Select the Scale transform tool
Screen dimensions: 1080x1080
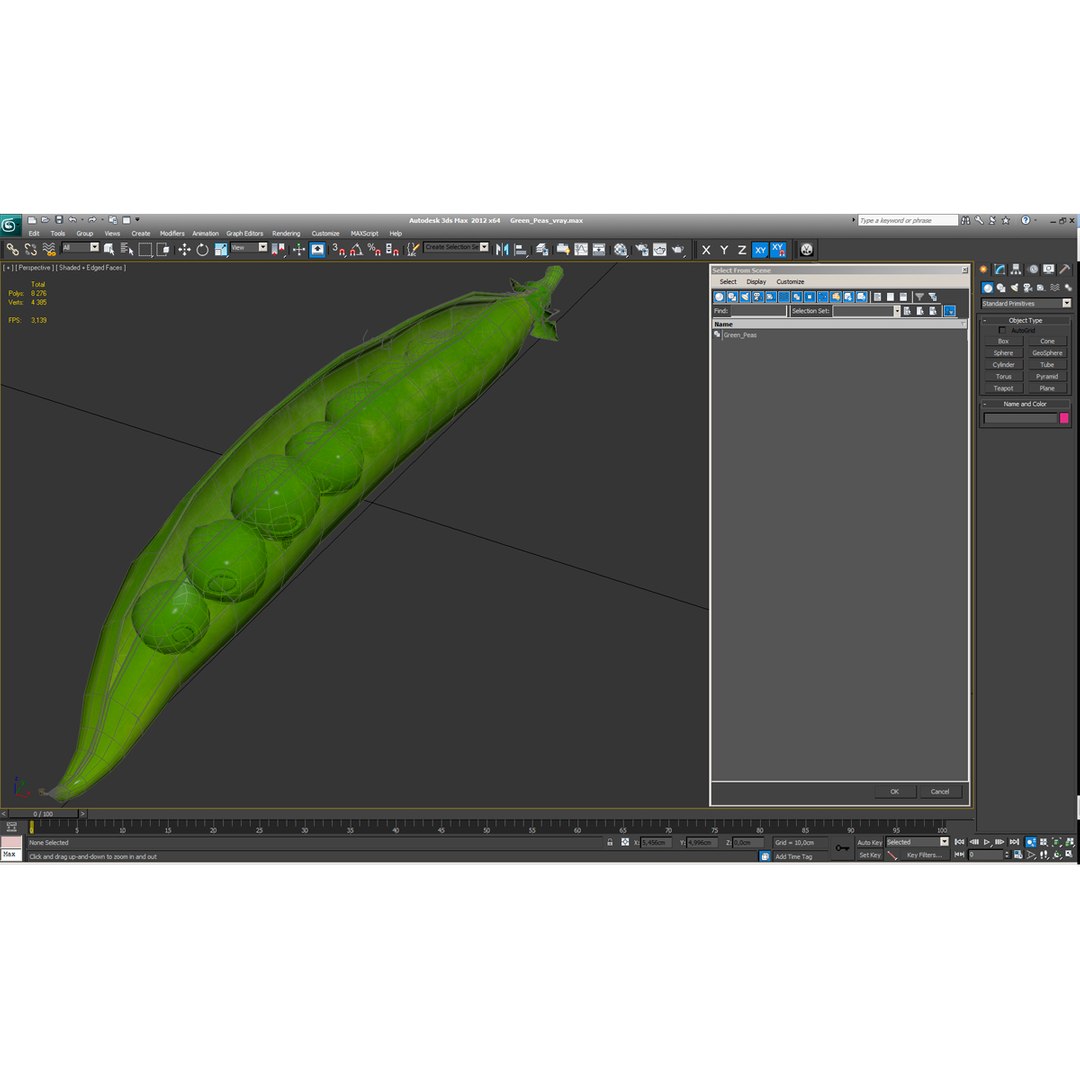point(220,249)
